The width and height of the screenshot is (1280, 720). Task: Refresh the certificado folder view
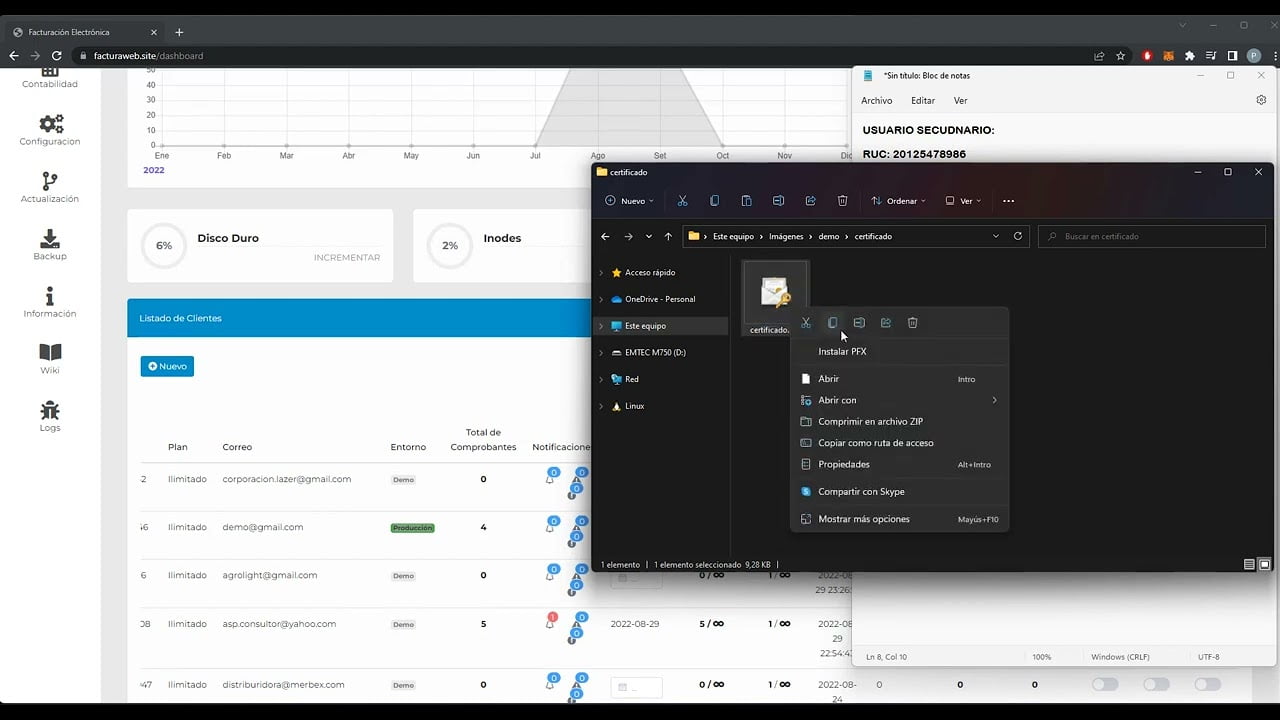pos(1018,237)
